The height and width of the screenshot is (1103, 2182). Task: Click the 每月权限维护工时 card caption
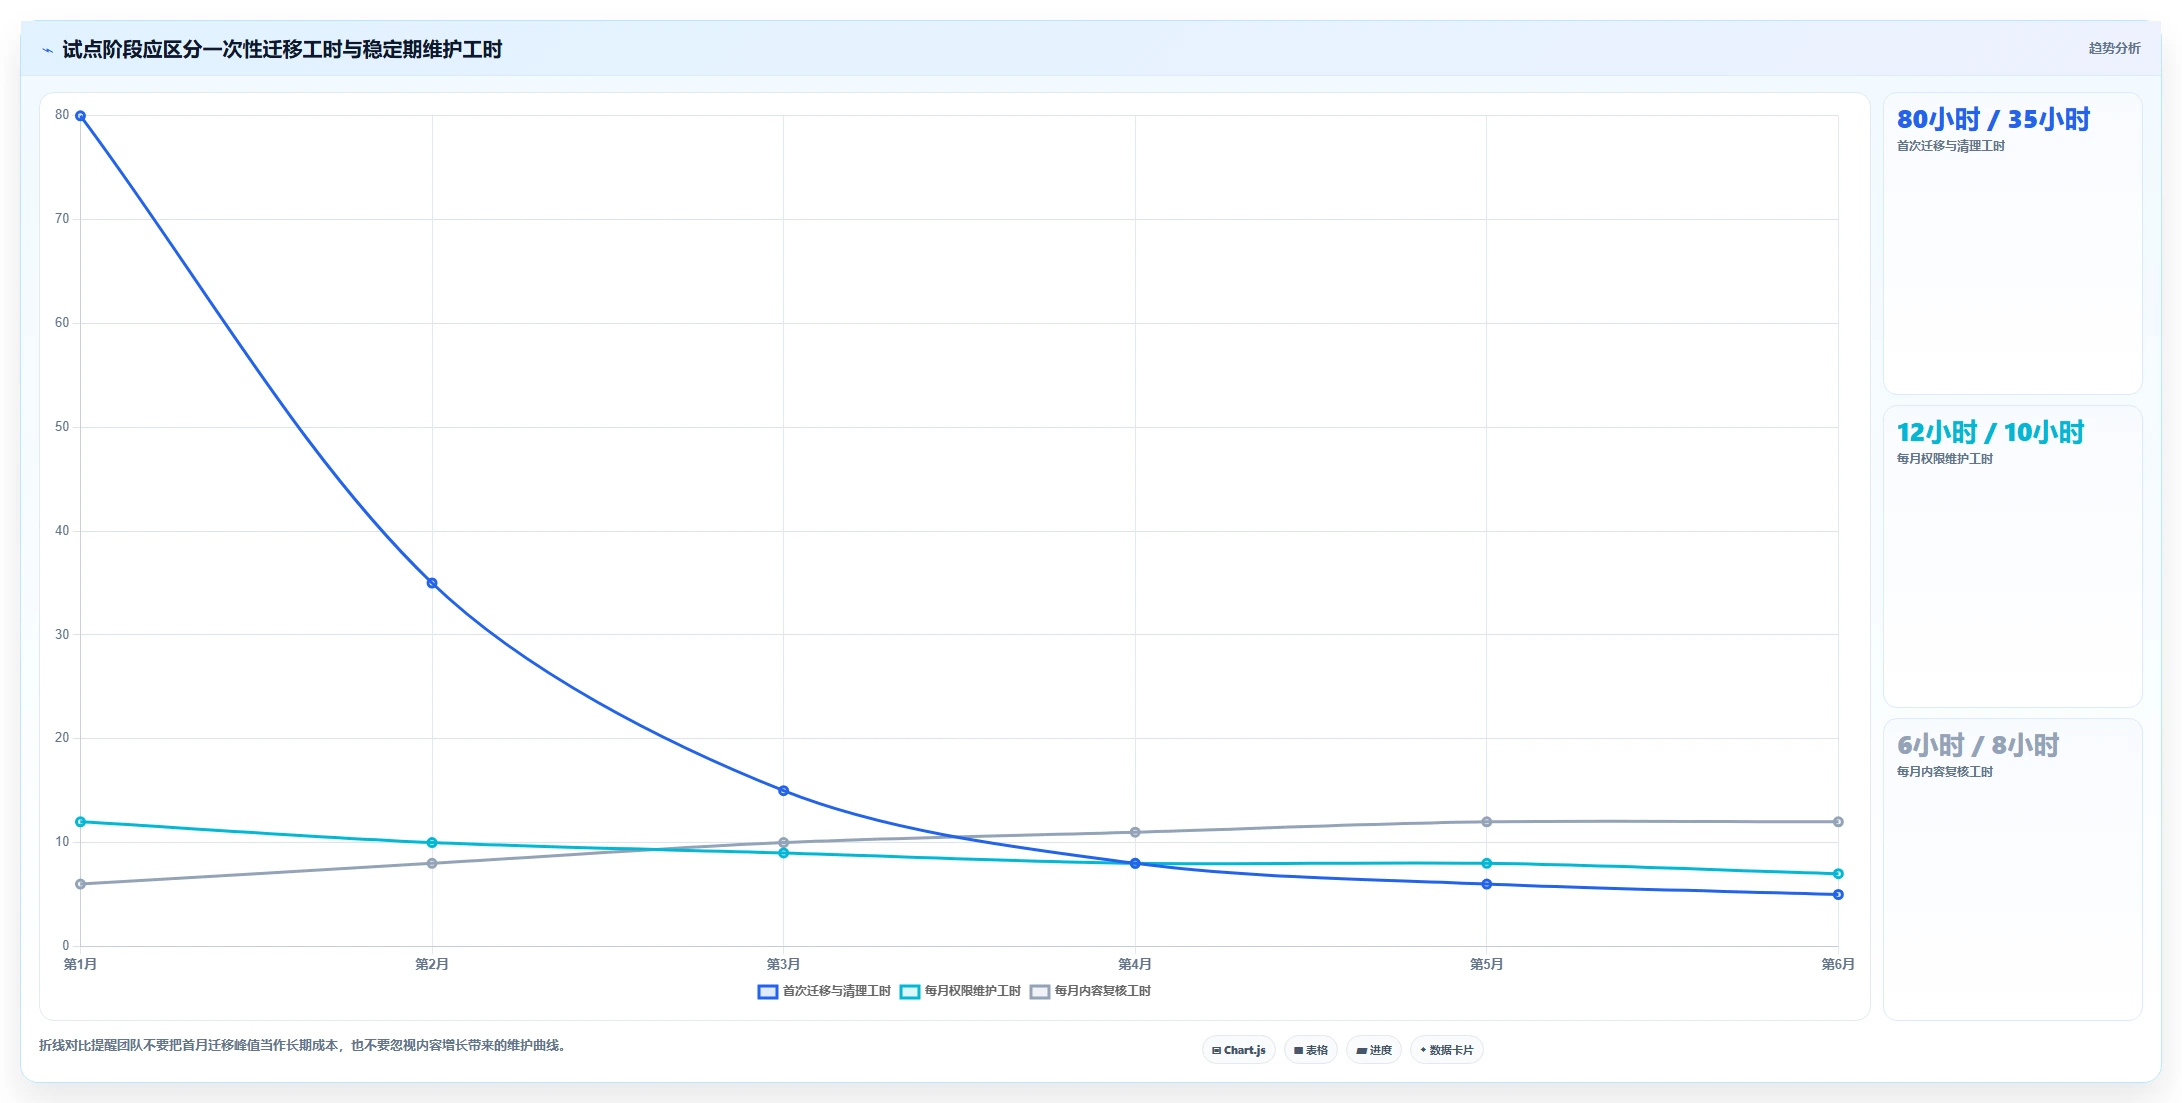1945,459
